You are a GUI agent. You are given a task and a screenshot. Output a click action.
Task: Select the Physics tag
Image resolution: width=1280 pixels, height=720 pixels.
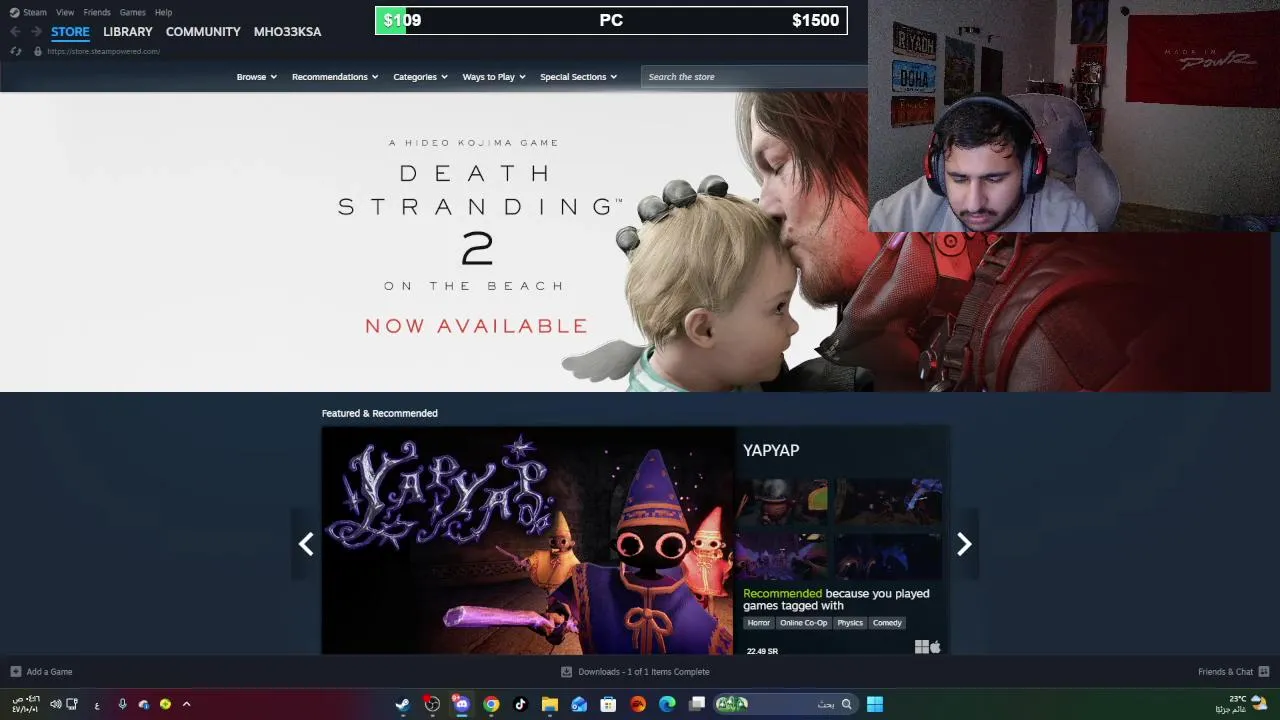[x=850, y=623]
